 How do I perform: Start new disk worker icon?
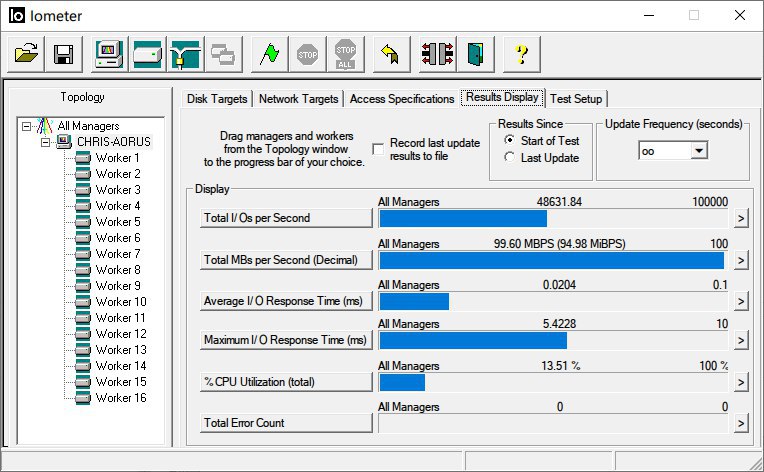(148, 54)
